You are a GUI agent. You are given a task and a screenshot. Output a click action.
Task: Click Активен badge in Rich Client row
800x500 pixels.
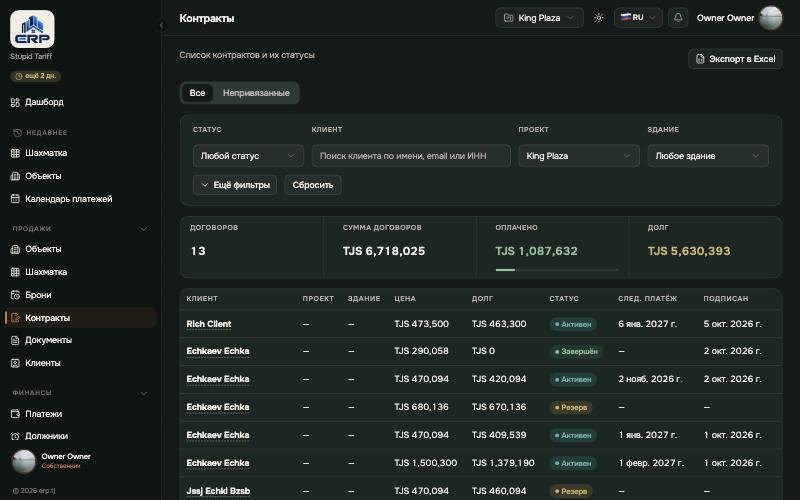[573, 324]
